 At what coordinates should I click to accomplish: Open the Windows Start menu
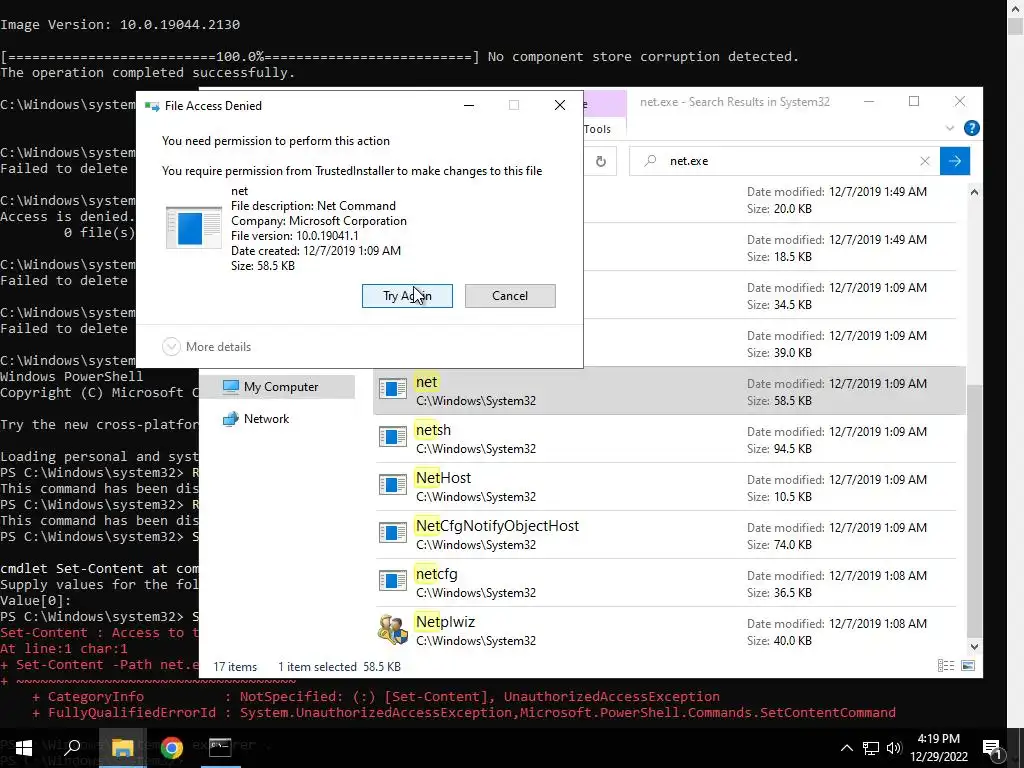(x=24, y=748)
